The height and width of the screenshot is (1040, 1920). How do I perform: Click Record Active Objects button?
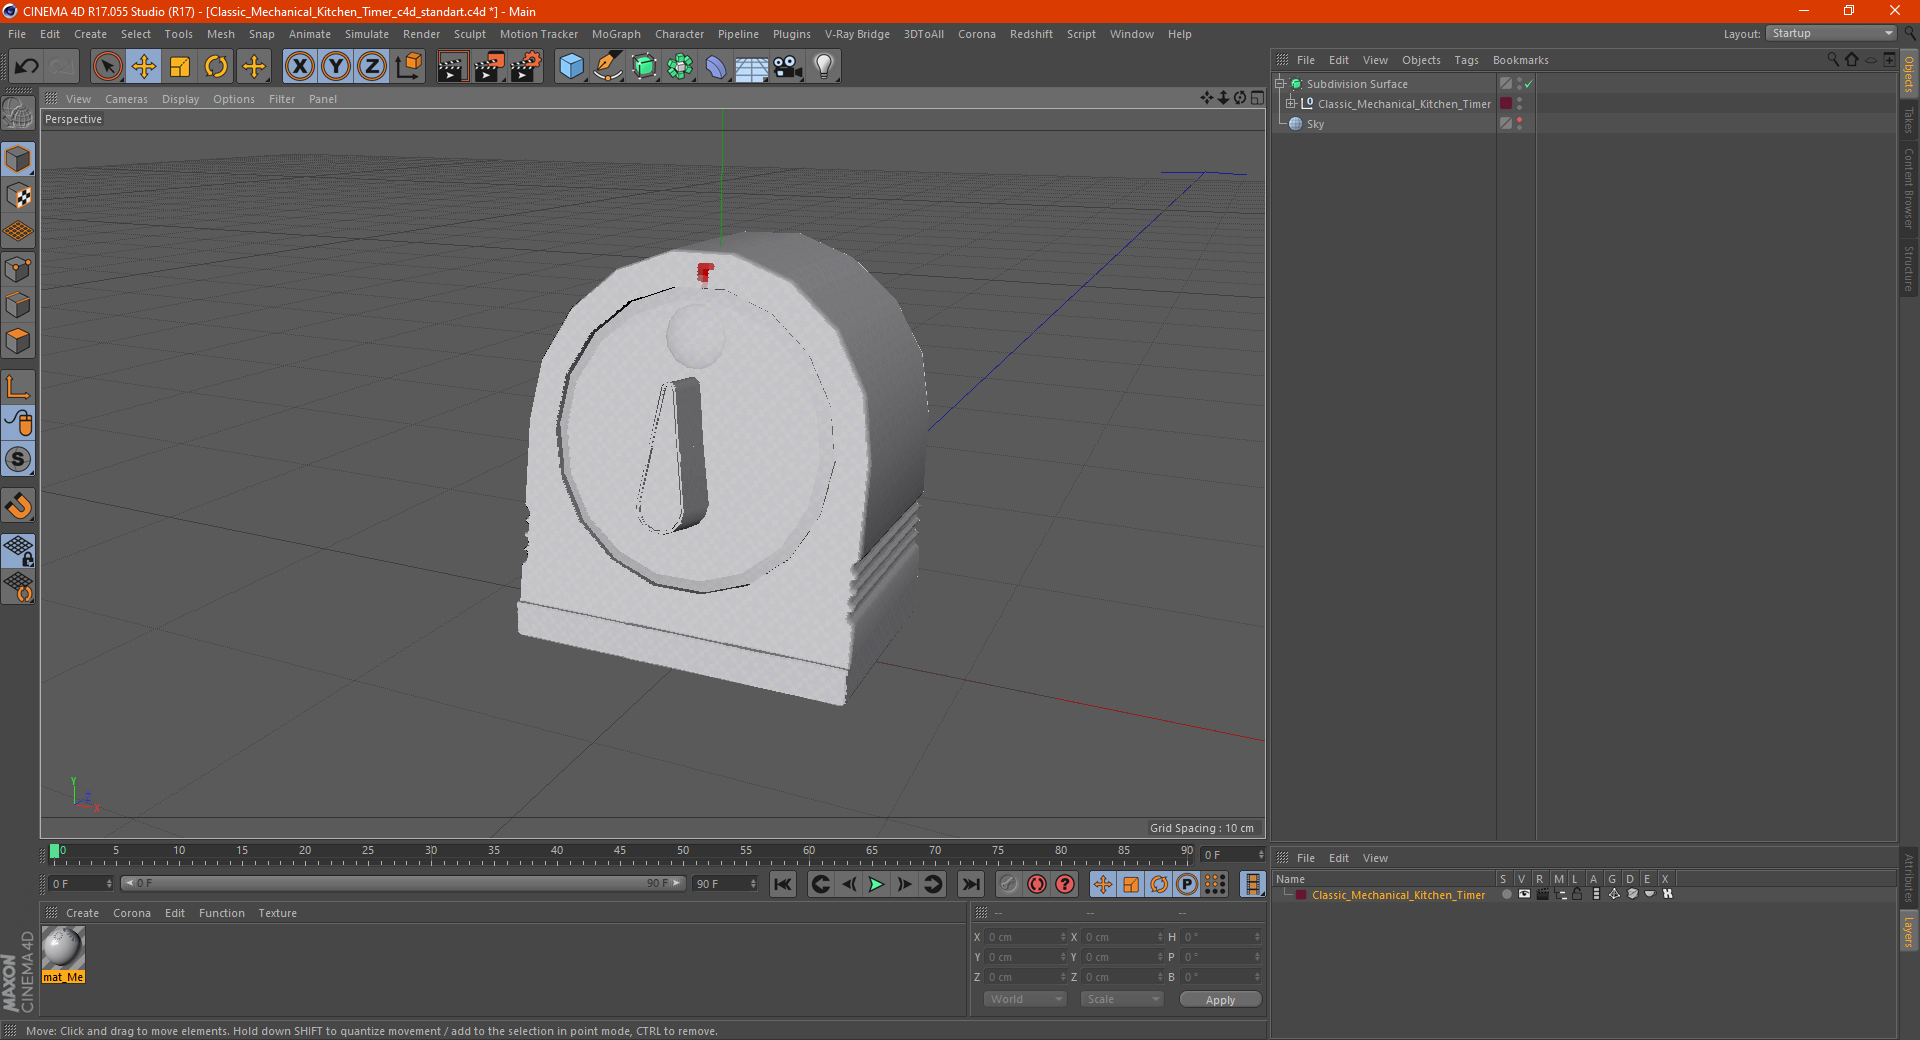click(1009, 884)
